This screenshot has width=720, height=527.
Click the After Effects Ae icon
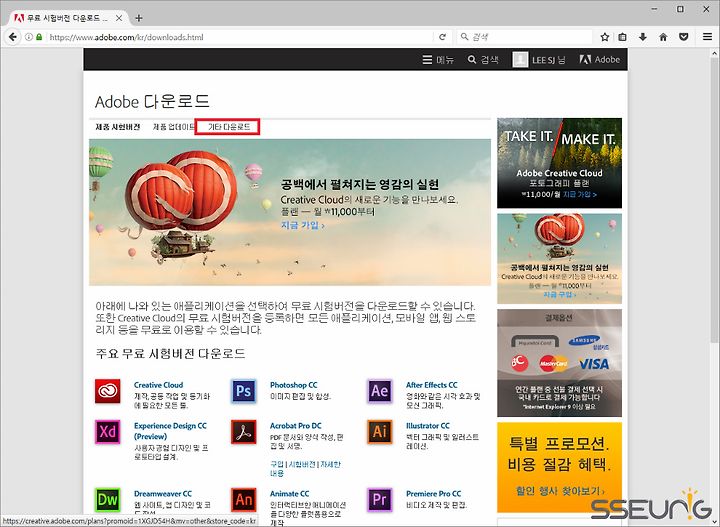coord(379,391)
